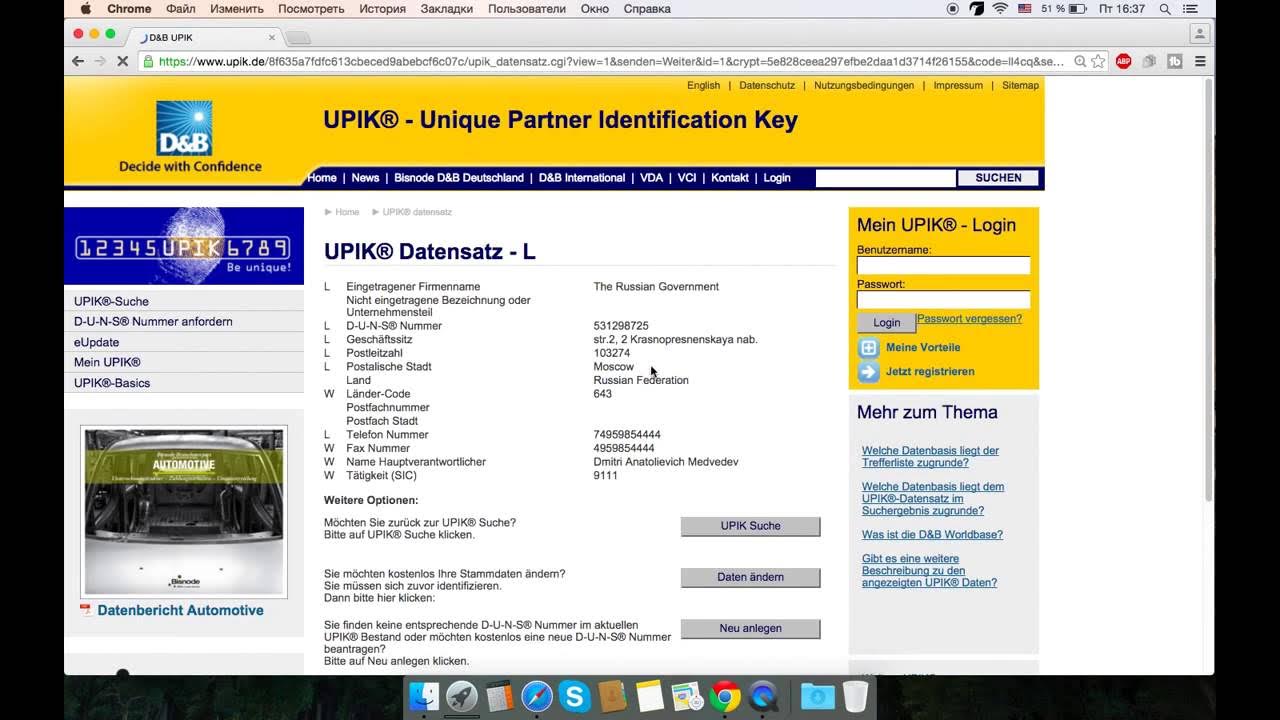Viewport: 1280px width, 720px height.
Task: Click the UPIK Suche button
Action: tap(750, 526)
